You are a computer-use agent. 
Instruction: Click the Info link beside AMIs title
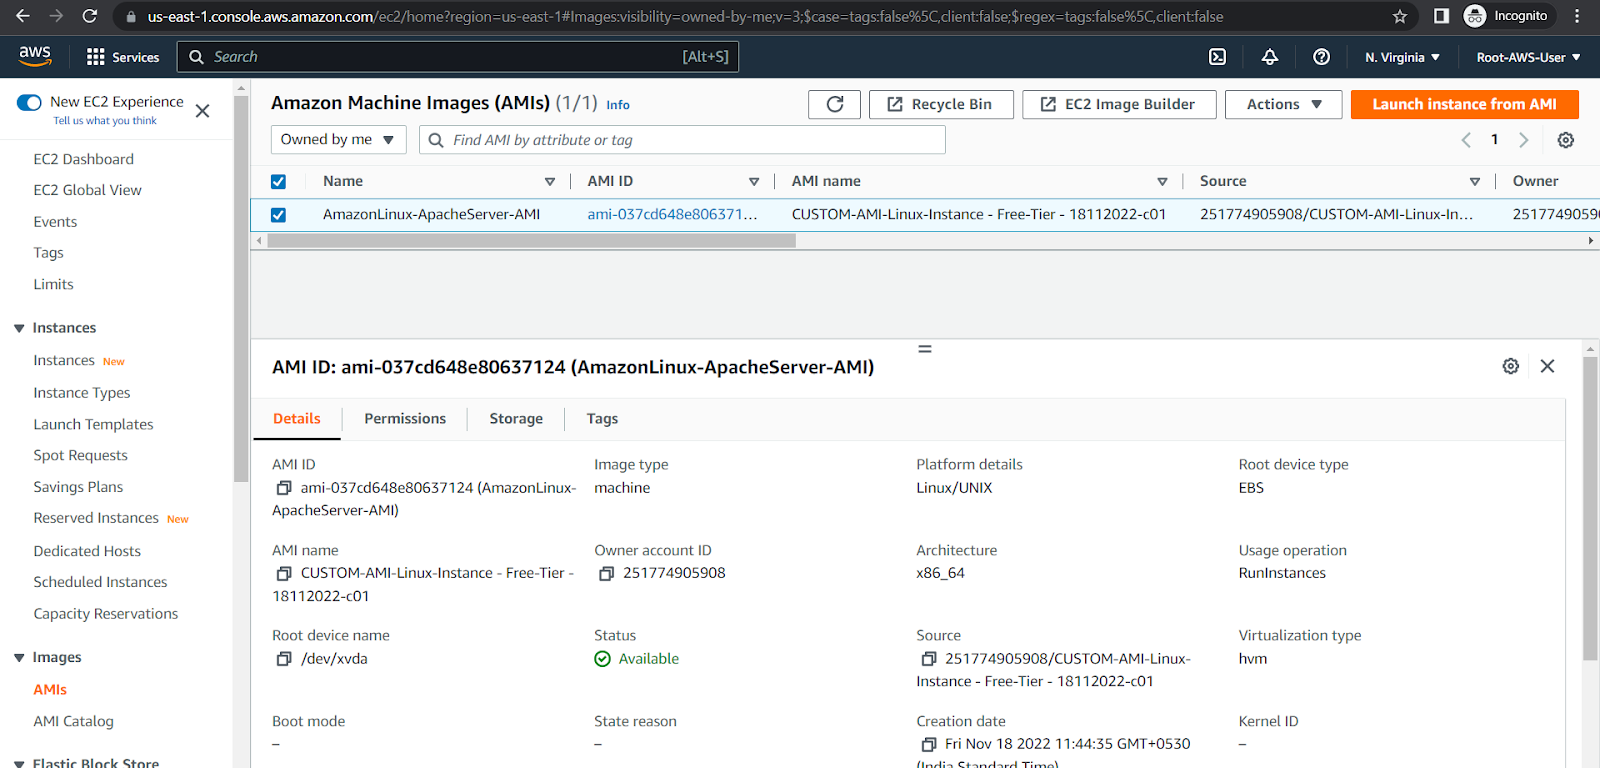pos(618,105)
